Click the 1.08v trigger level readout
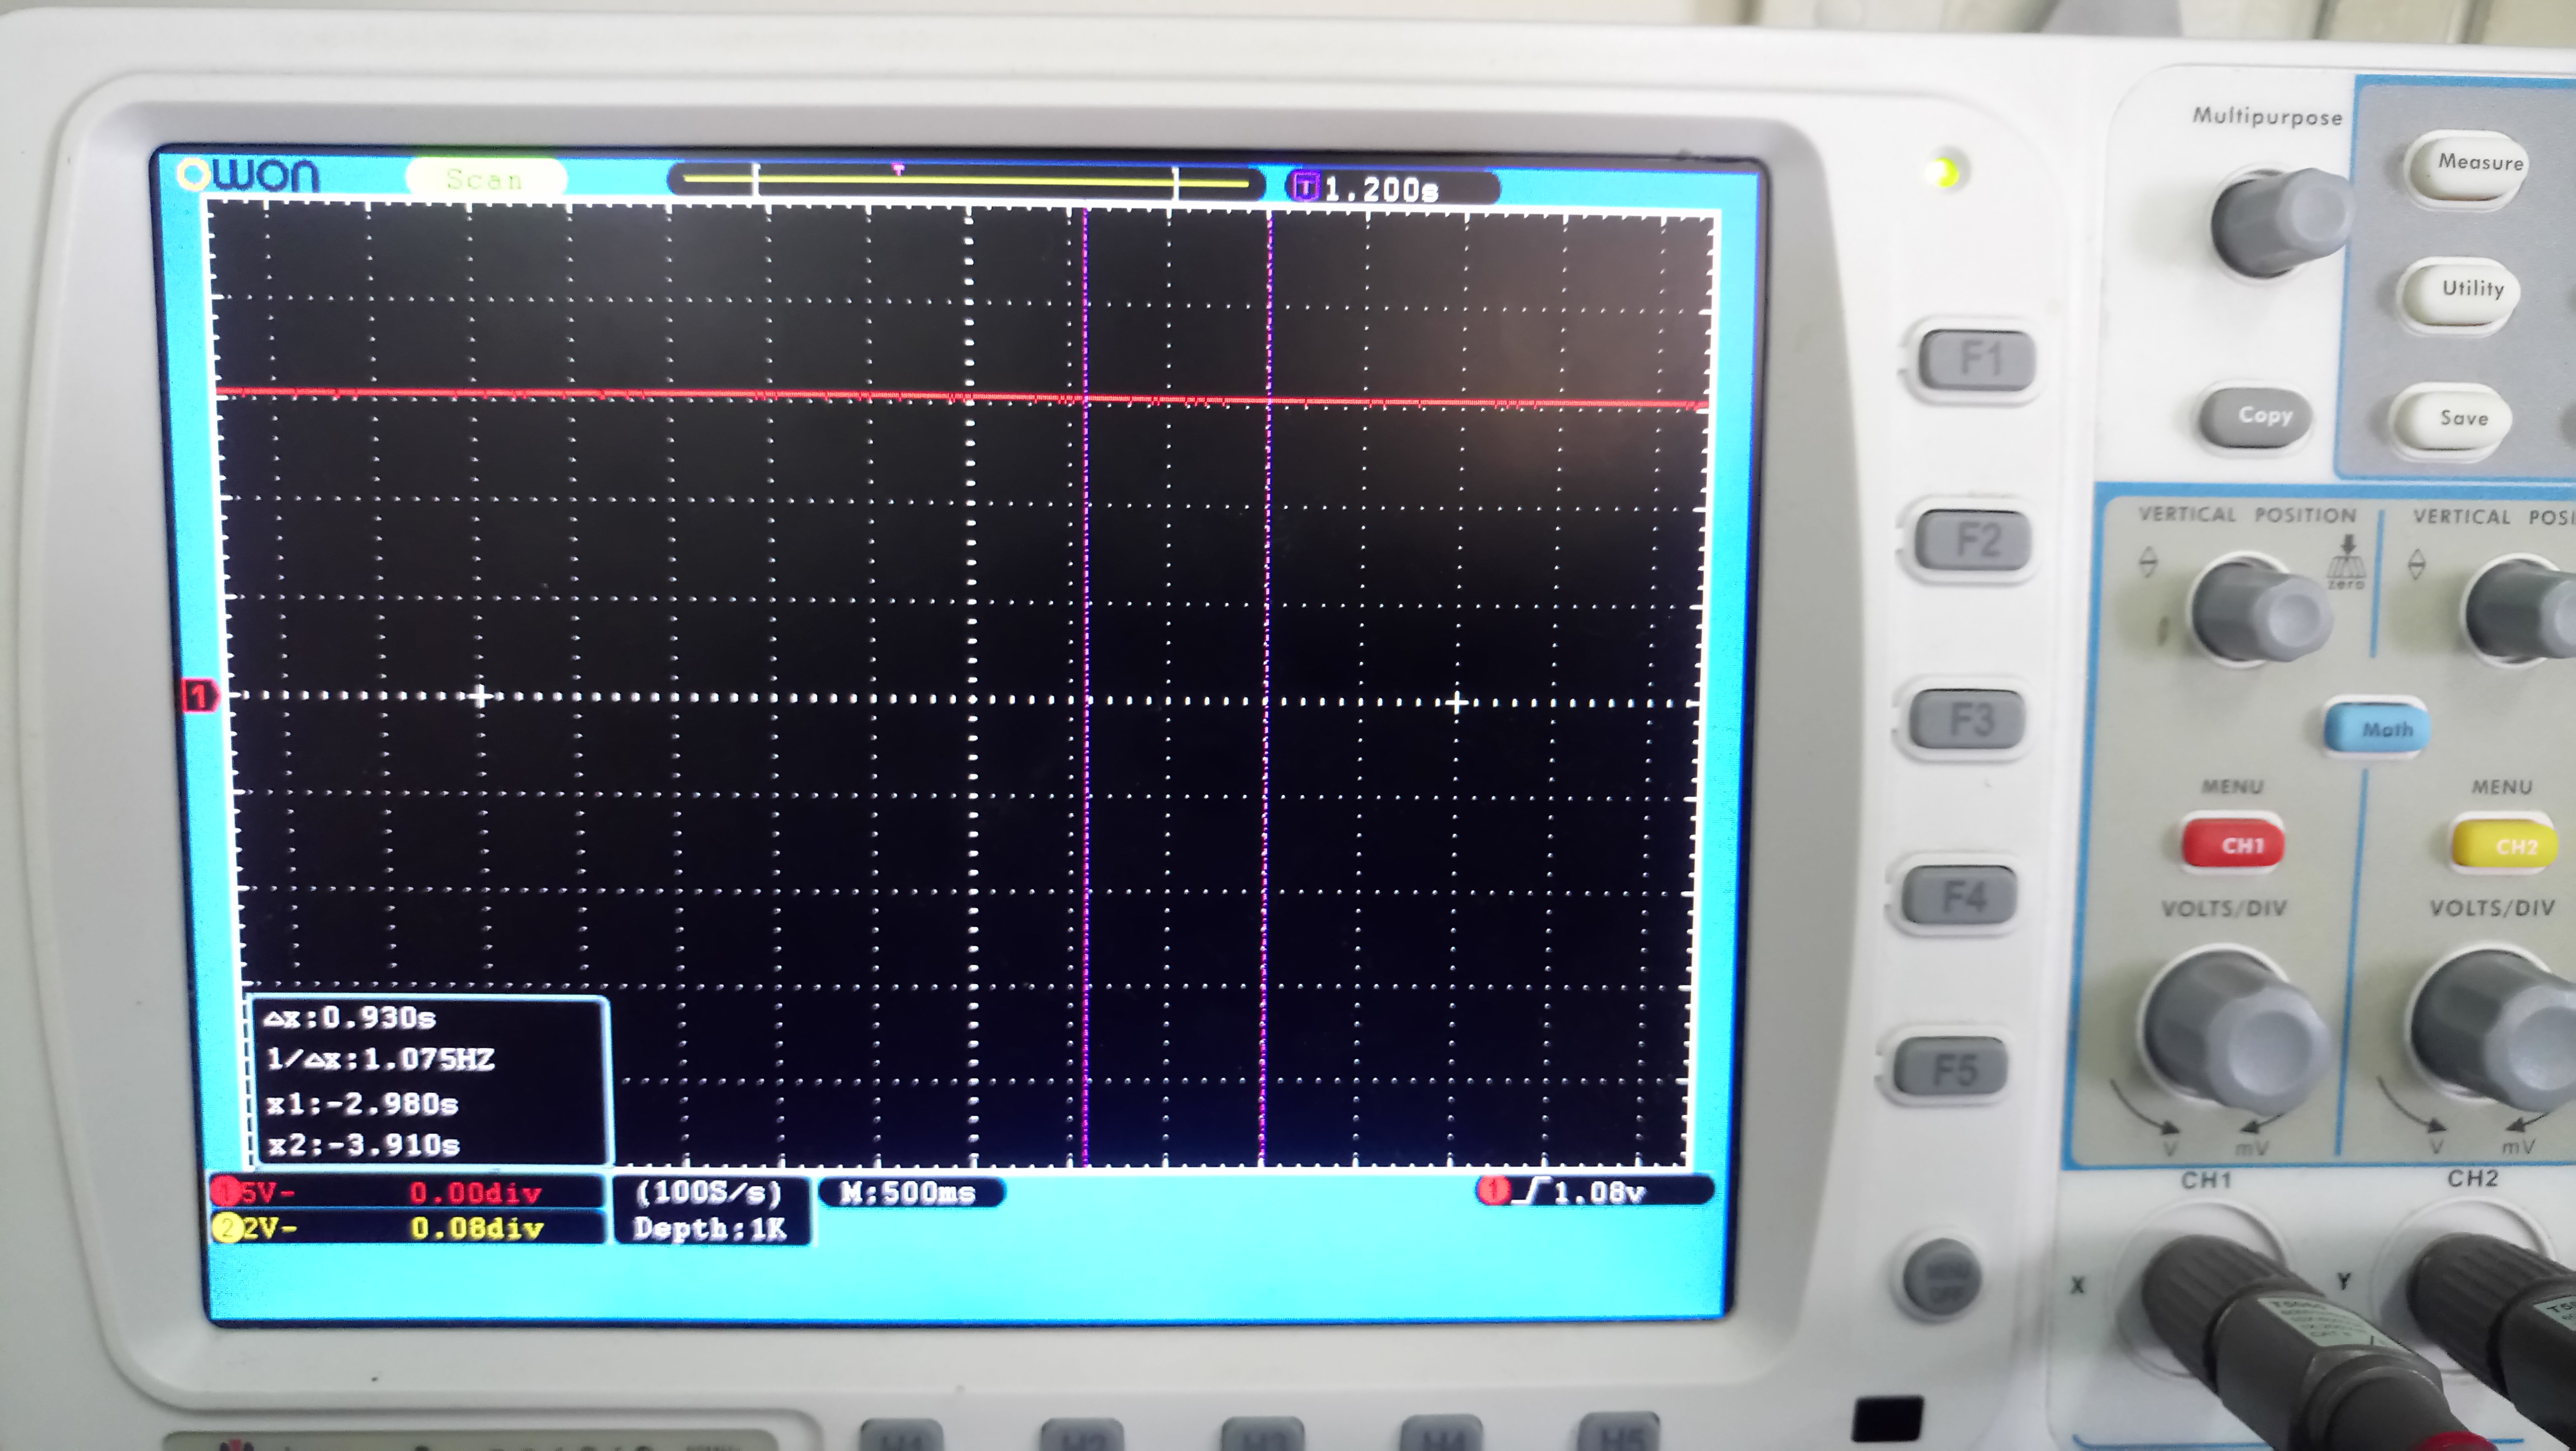Image resolution: width=2576 pixels, height=1451 pixels. pos(1599,1191)
